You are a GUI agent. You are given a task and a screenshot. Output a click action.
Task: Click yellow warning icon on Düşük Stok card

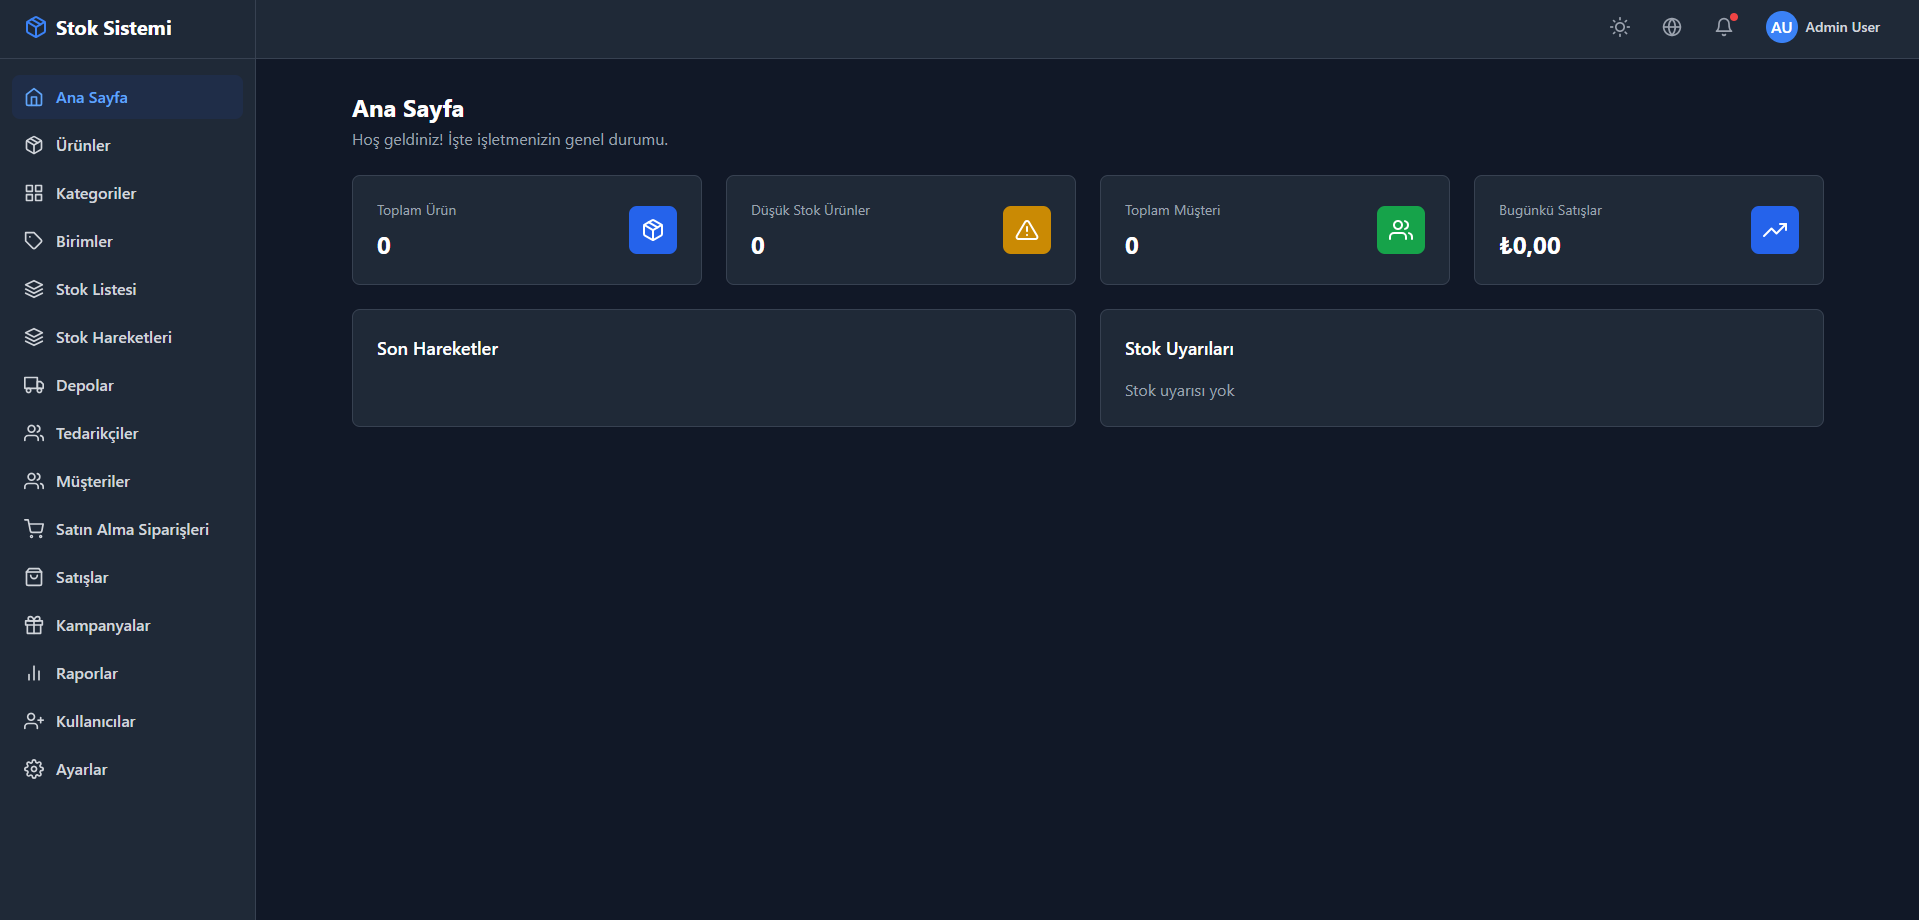1027,230
